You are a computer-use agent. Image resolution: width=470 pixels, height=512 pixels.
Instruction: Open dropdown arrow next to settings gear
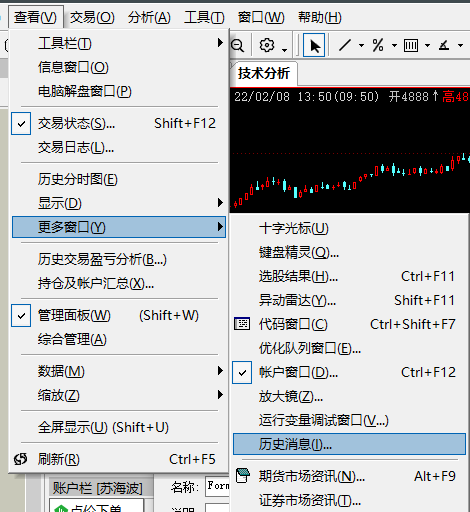point(284,50)
